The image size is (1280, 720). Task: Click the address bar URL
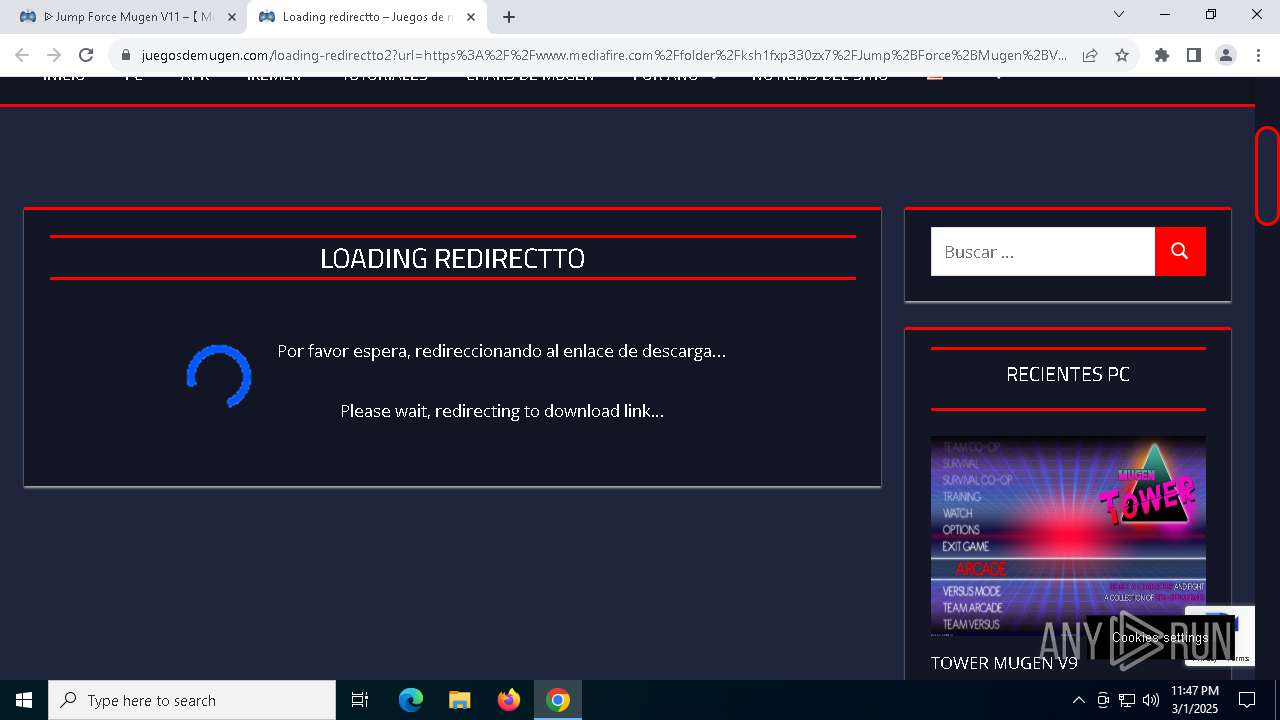coord(604,56)
